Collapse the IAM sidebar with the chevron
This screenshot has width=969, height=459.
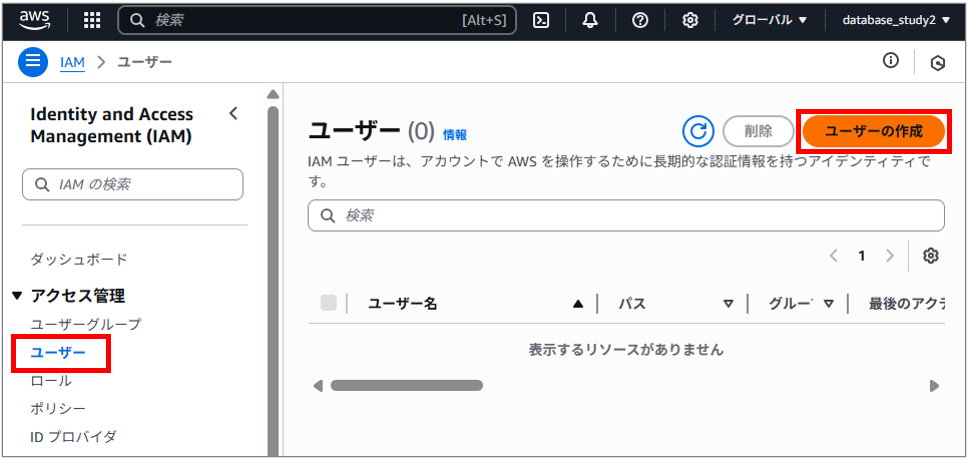[x=233, y=114]
